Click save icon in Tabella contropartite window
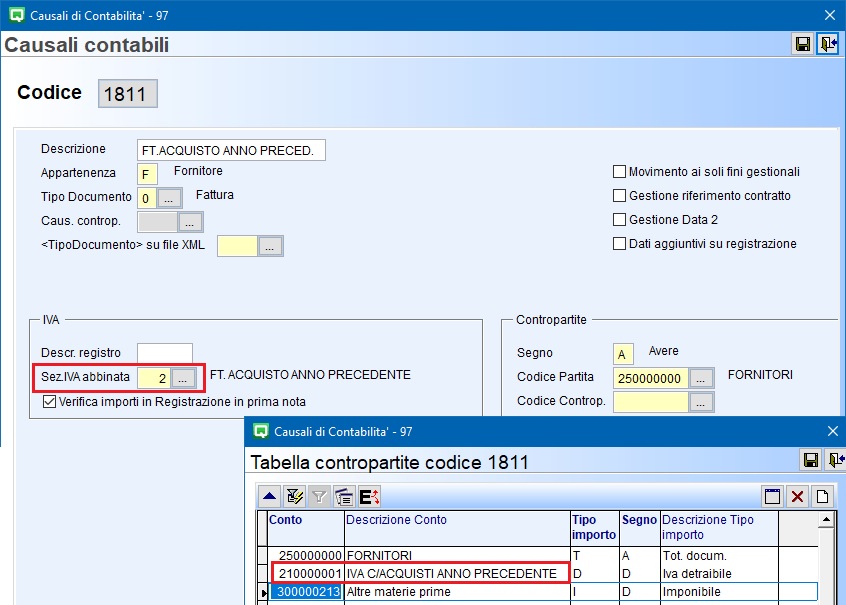 (811, 460)
